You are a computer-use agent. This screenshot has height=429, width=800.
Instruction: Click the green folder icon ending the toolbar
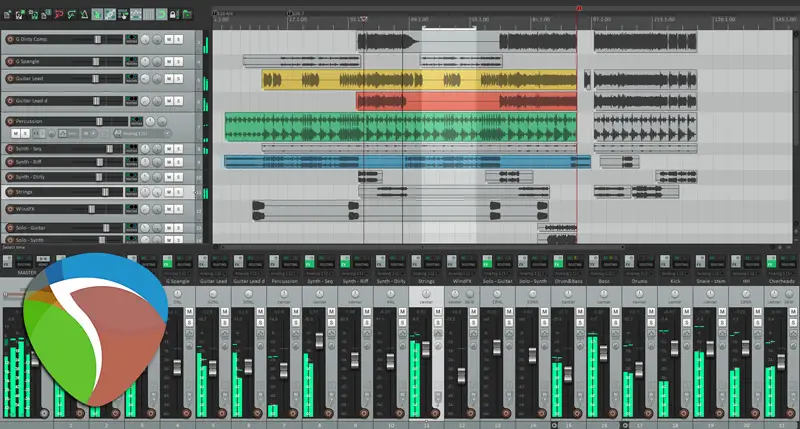coord(187,14)
